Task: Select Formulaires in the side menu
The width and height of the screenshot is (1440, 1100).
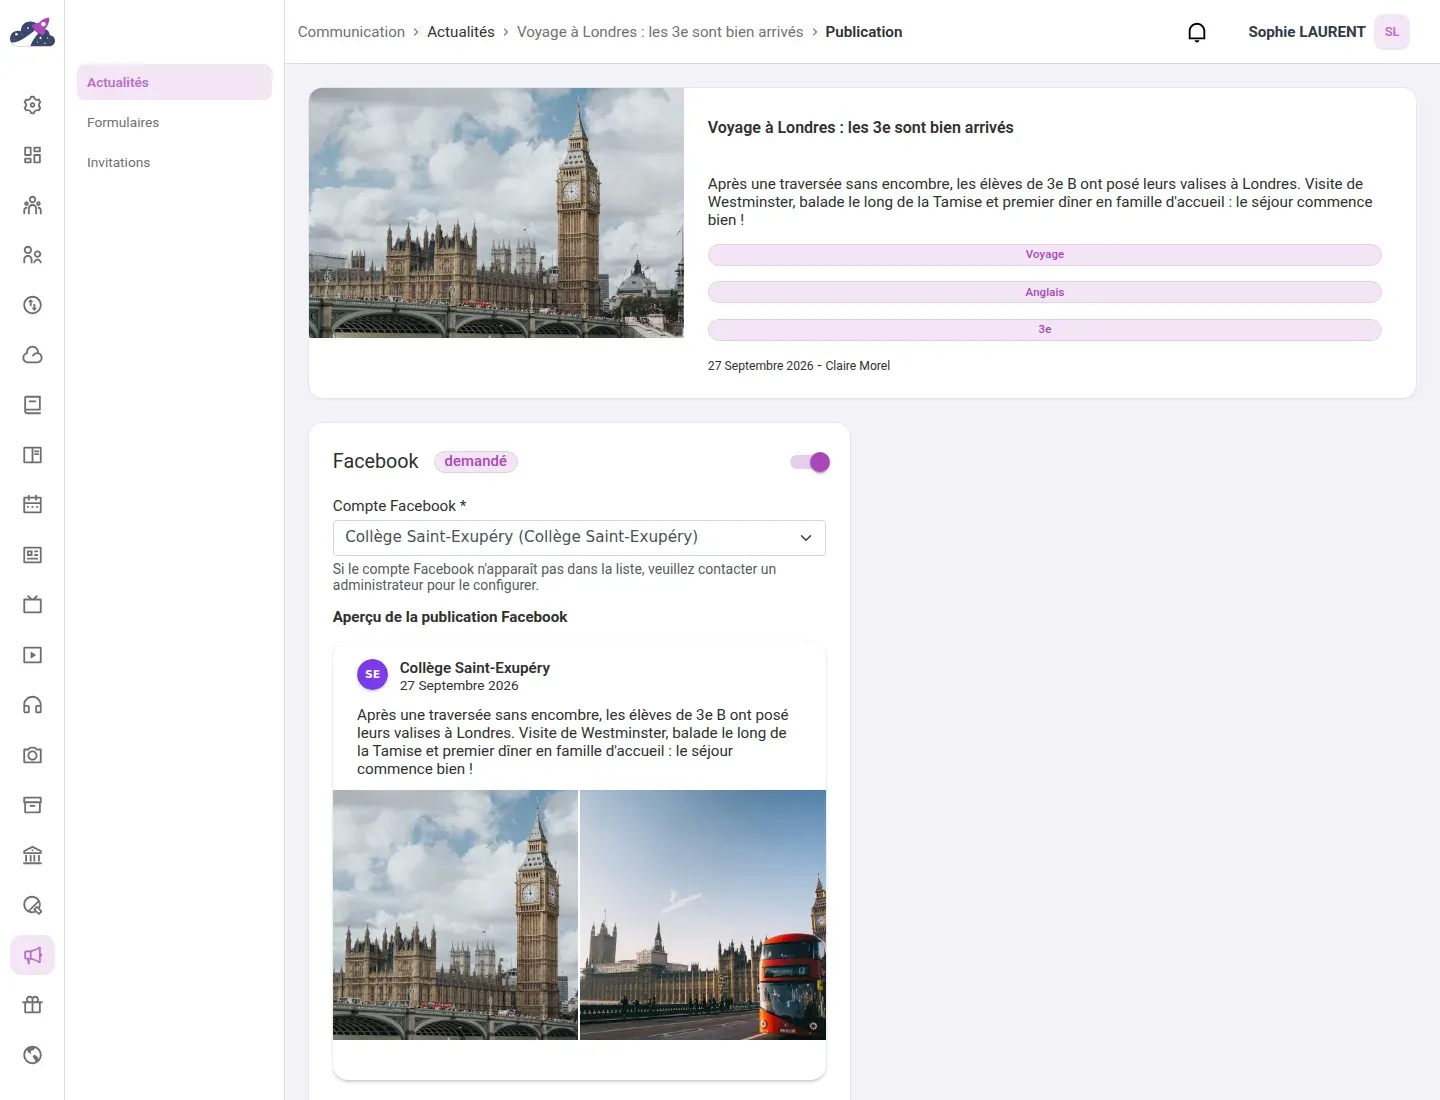Action: point(174,122)
